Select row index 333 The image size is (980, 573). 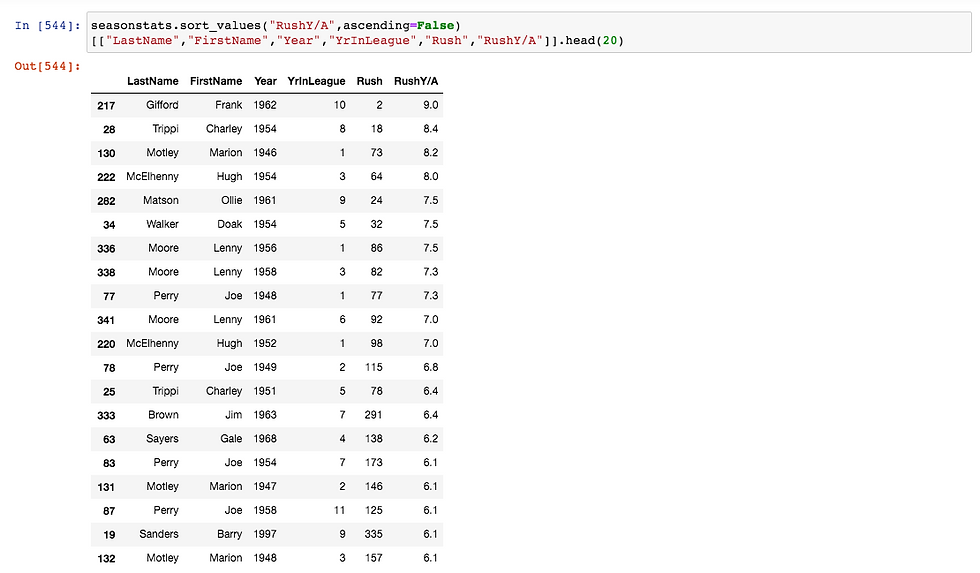point(106,416)
